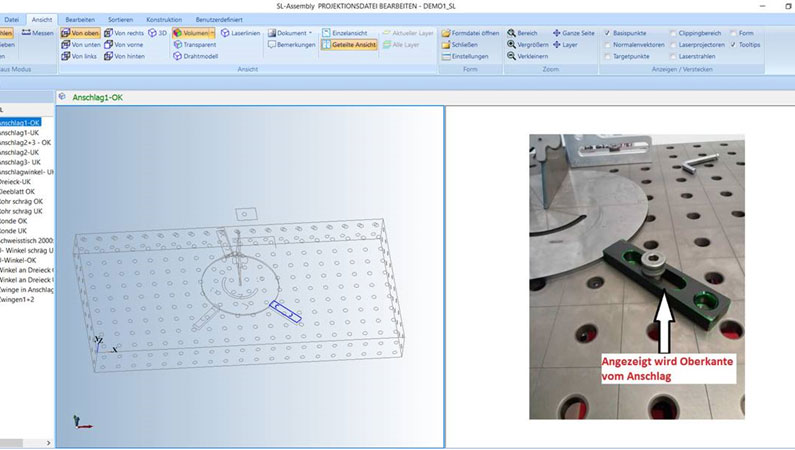Switch to Drahtmodell wireframe mode
This screenshot has height=450, width=795.
(198, 57)
